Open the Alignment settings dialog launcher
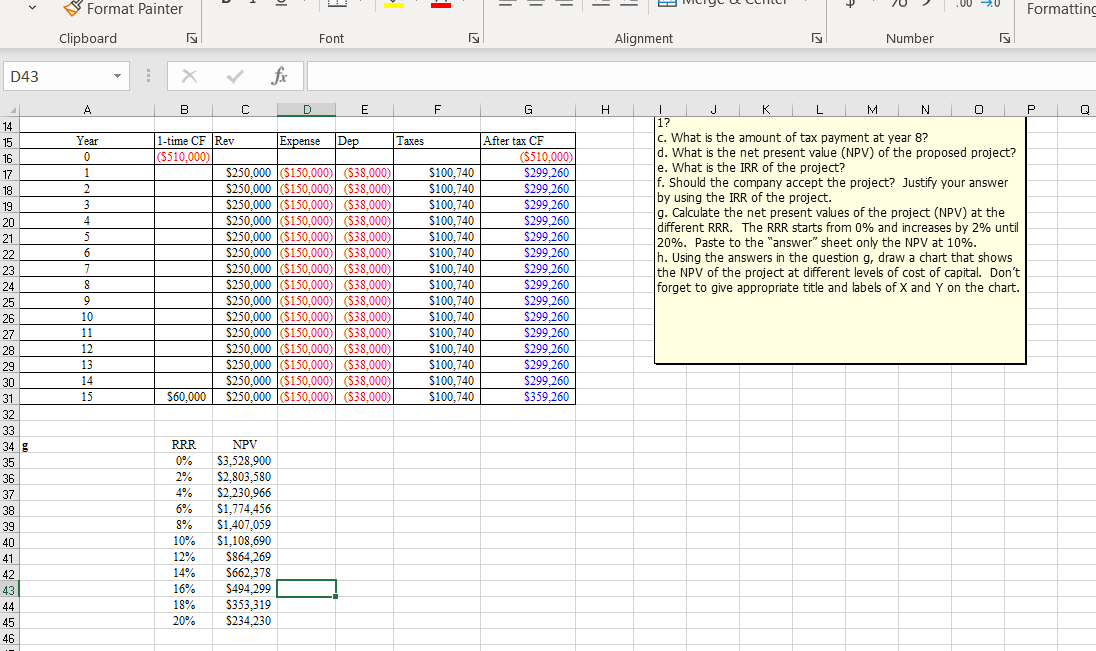This screenshot has height=651, width=1096. click(x=816, y=38)
